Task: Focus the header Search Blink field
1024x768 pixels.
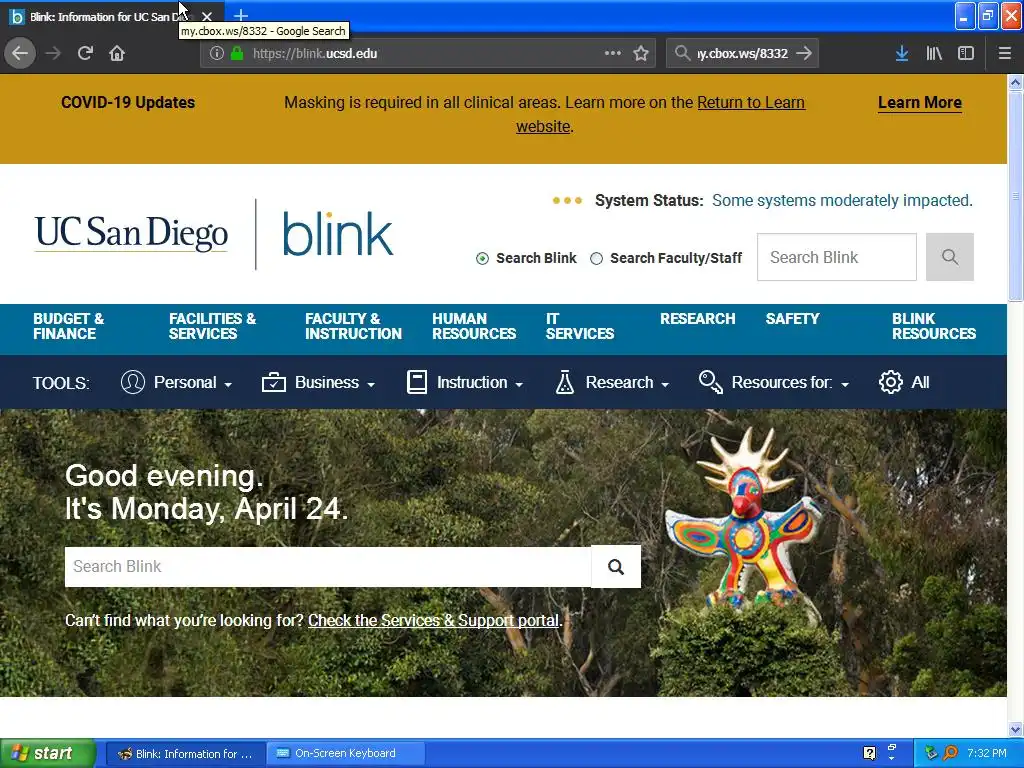Action: tap(837, 257)
